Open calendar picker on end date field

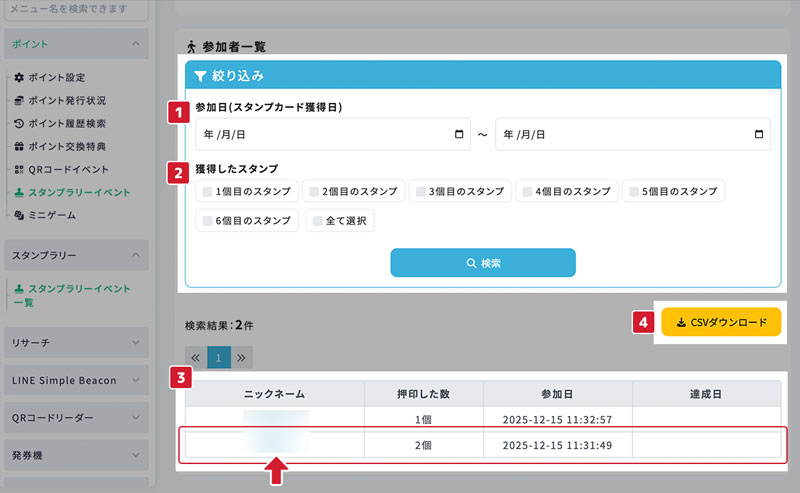click(x=759, y=134)
